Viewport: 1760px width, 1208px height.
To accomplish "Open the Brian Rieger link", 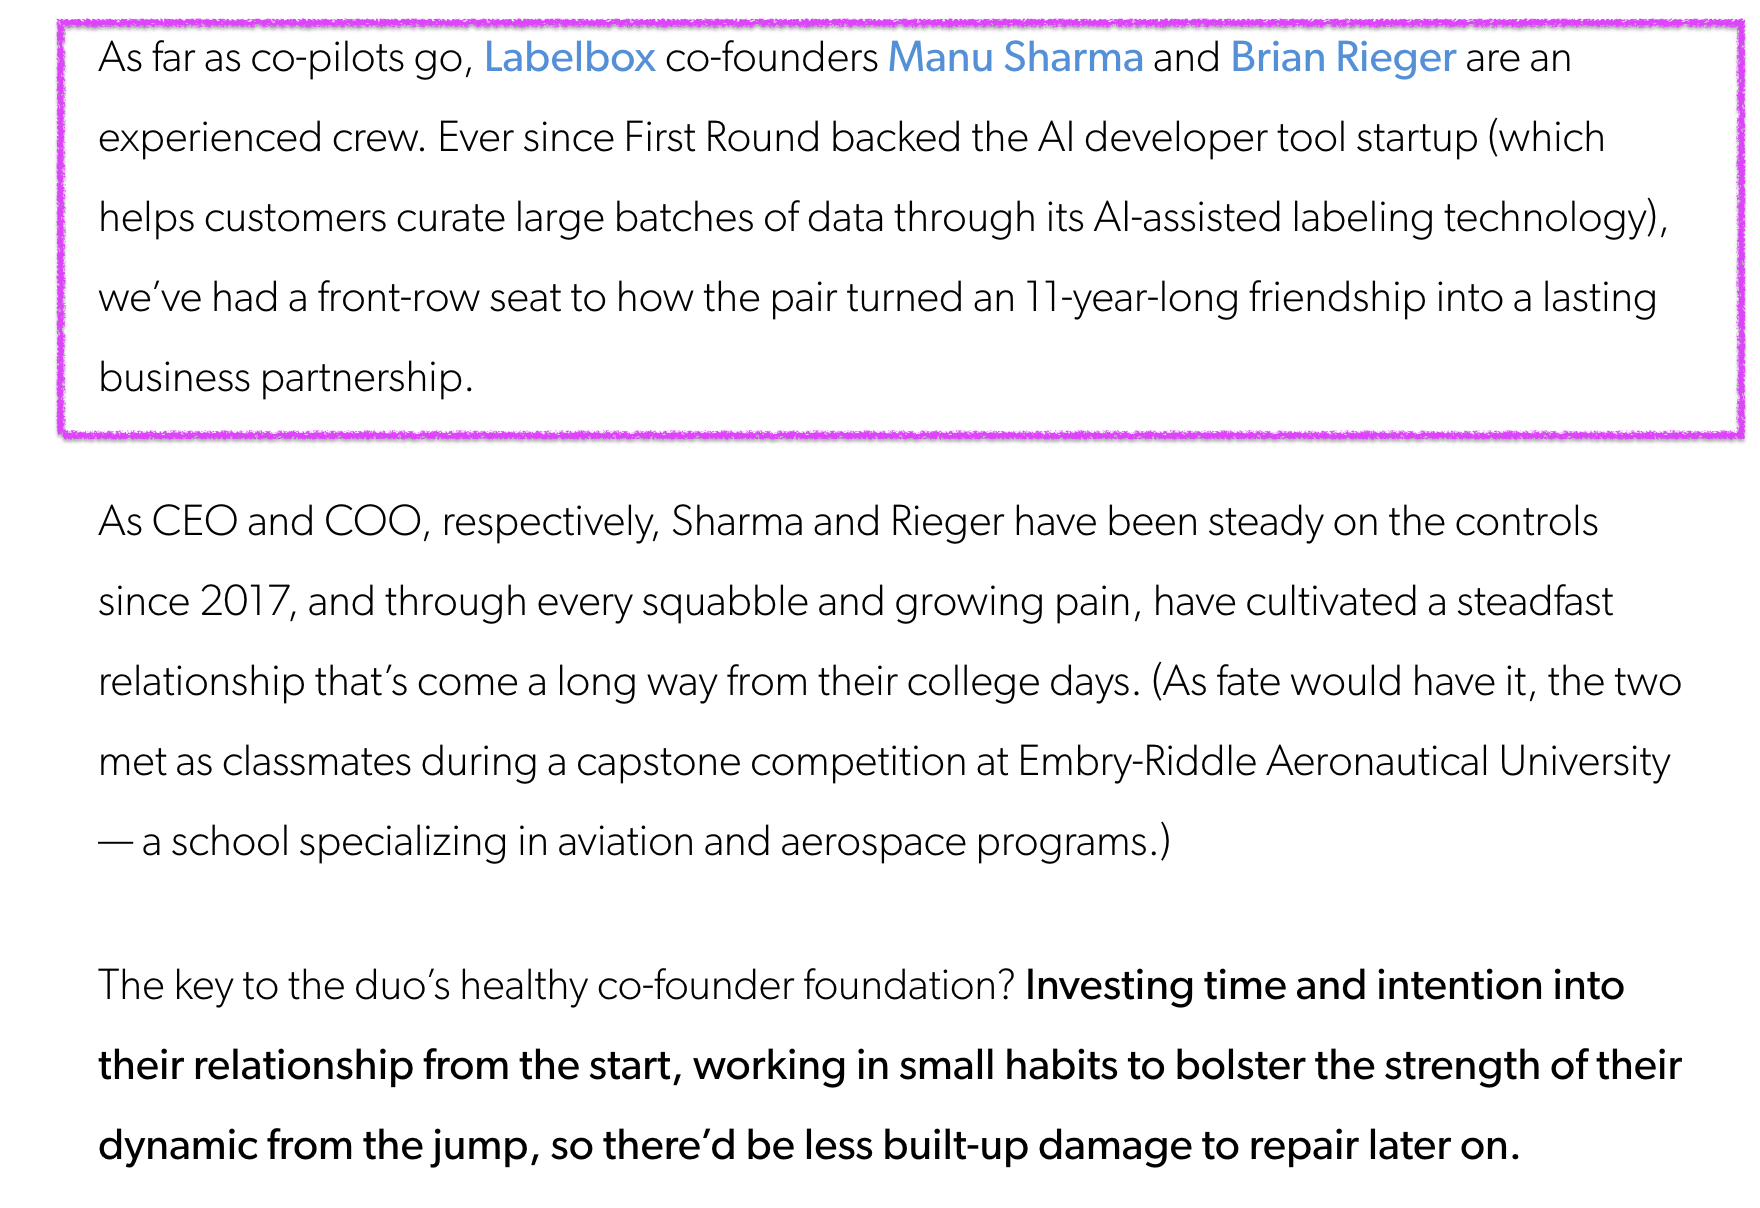I will (1342, 58).
